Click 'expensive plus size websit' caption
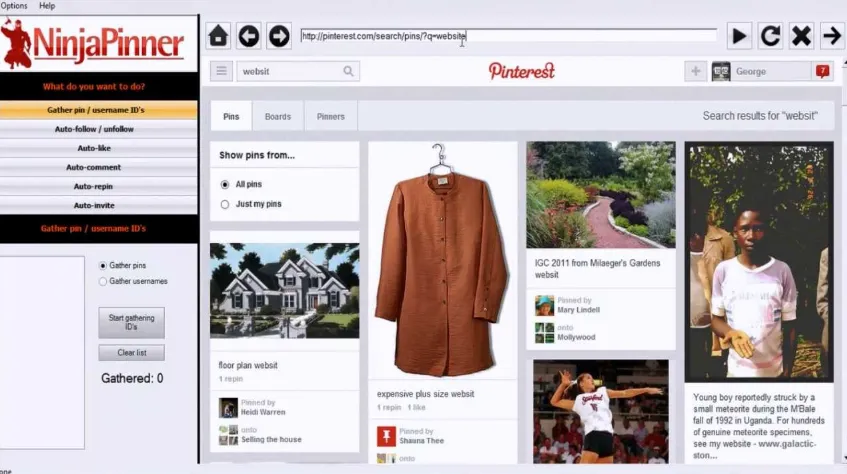Screen dimensions: 847x474 (x=426, y=394)
